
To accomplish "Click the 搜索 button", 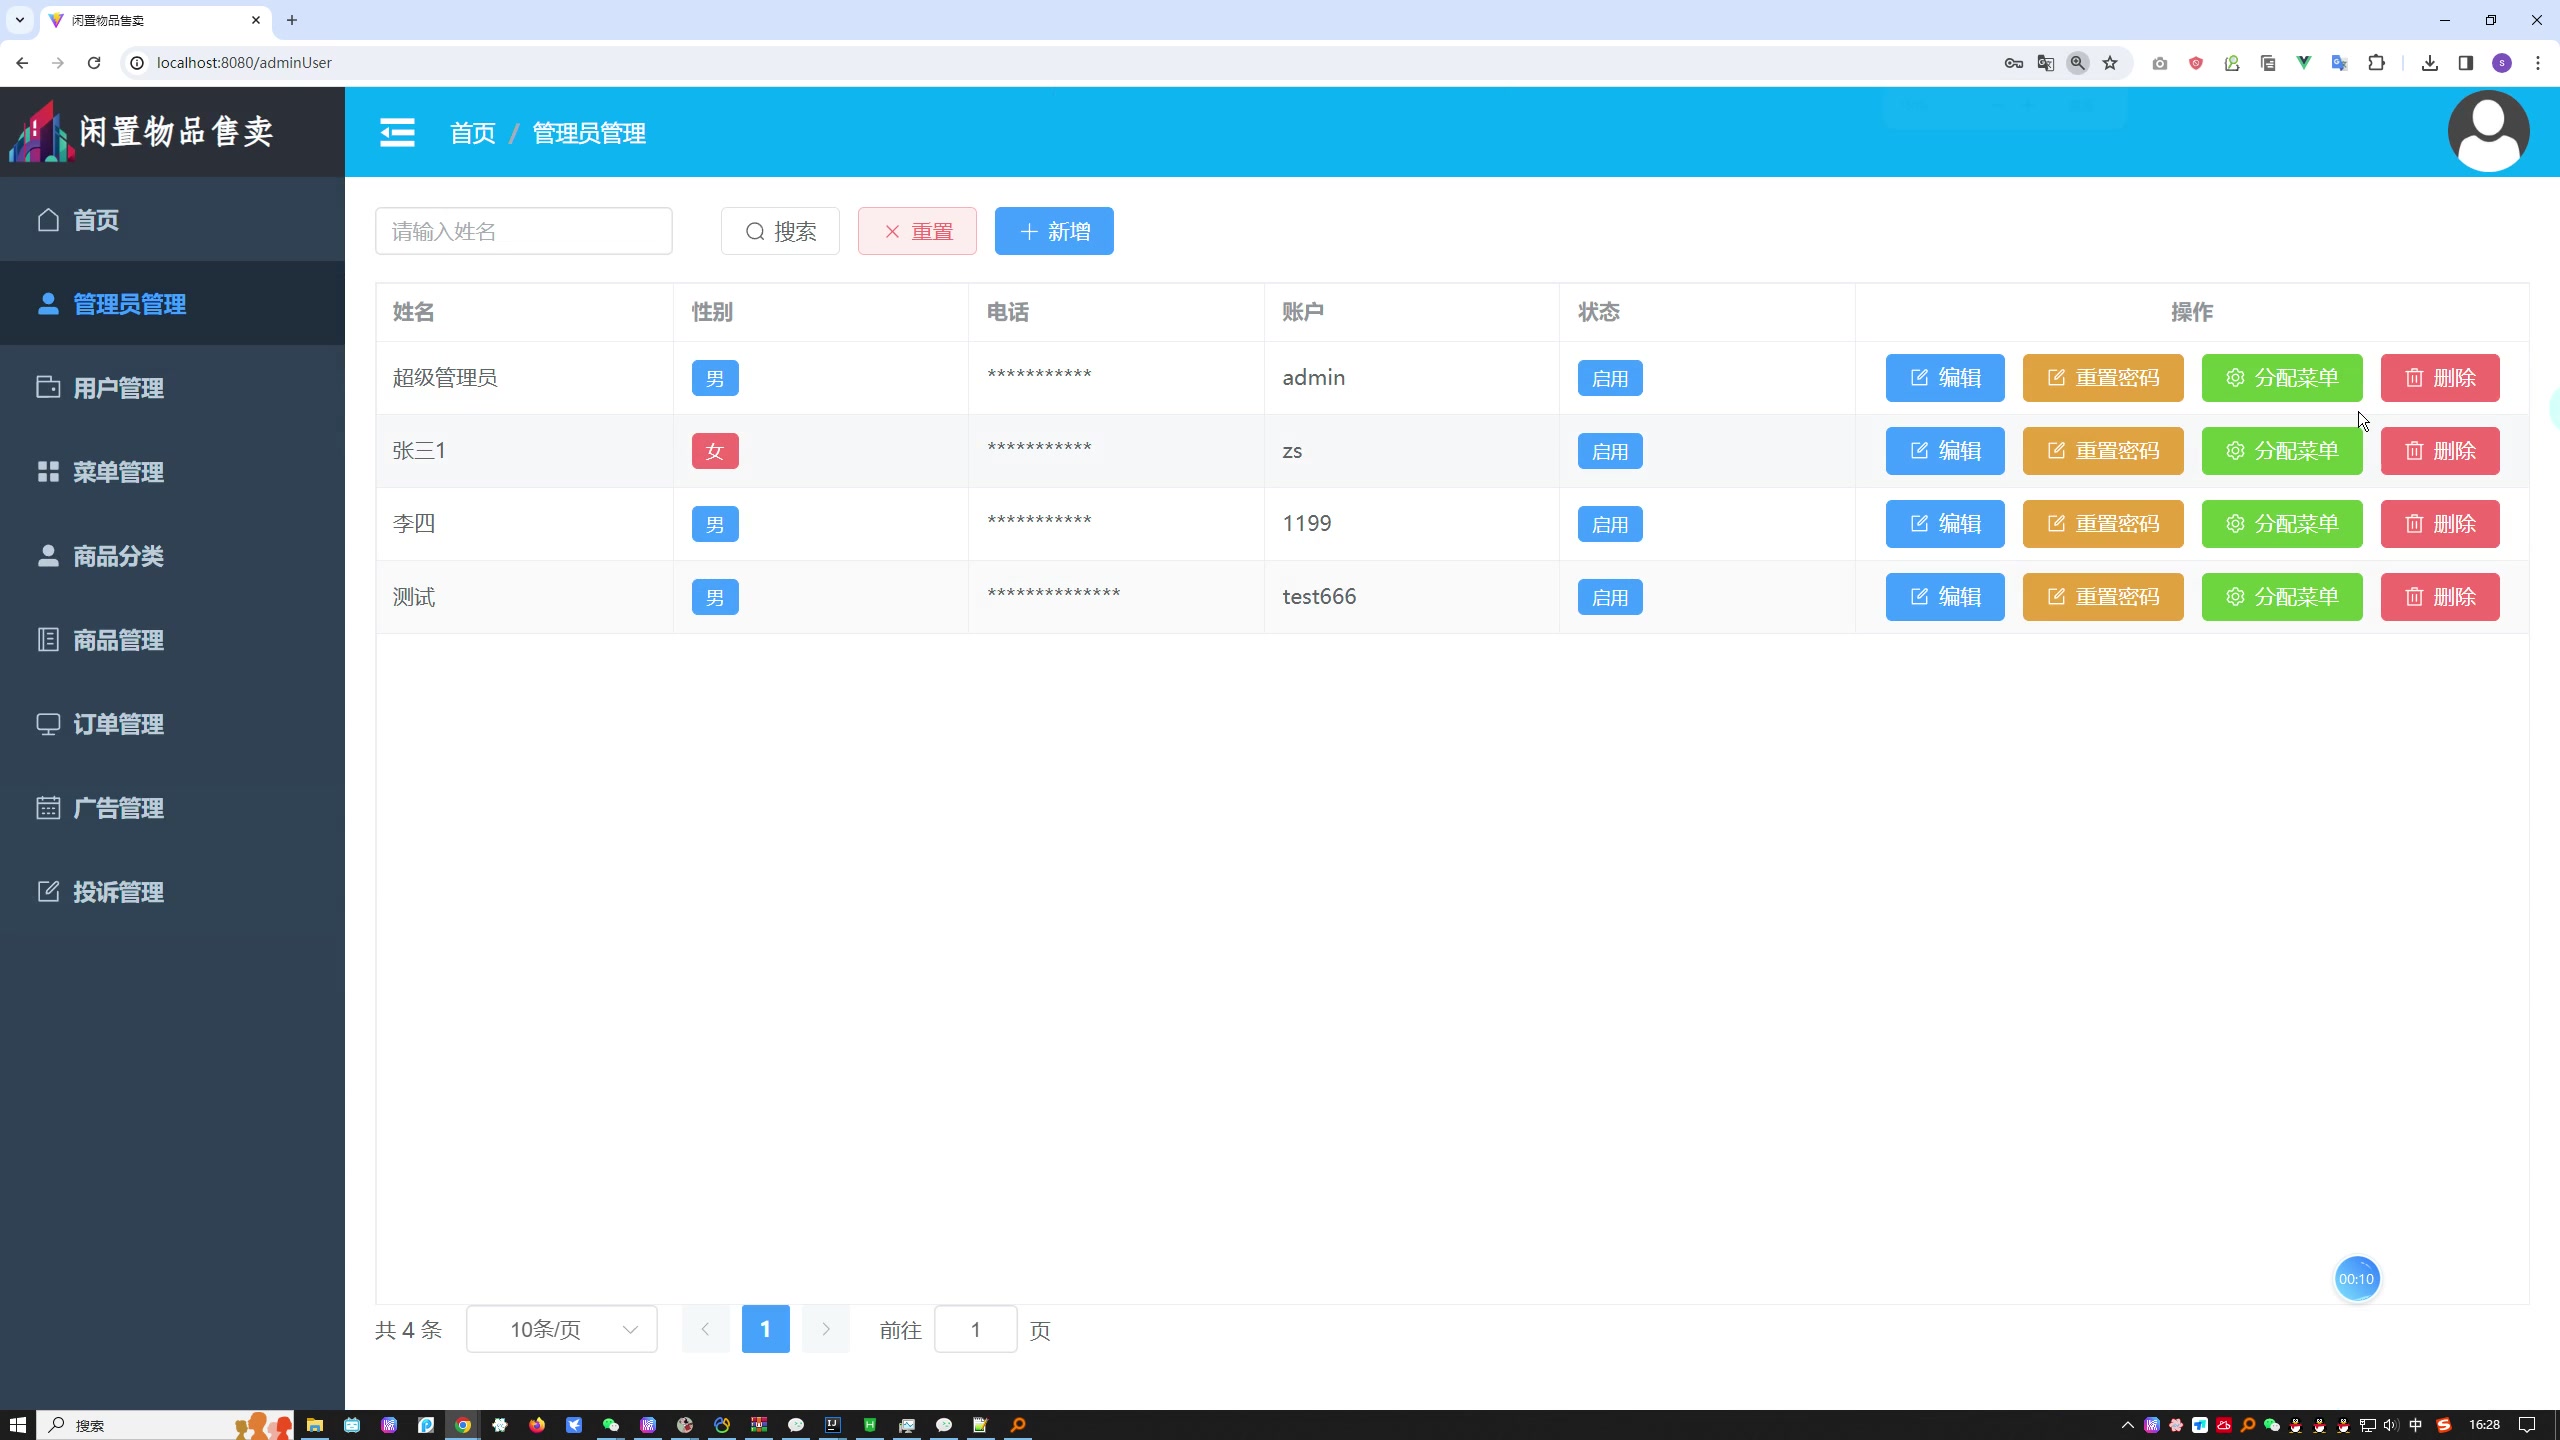I will pos(780,231).
